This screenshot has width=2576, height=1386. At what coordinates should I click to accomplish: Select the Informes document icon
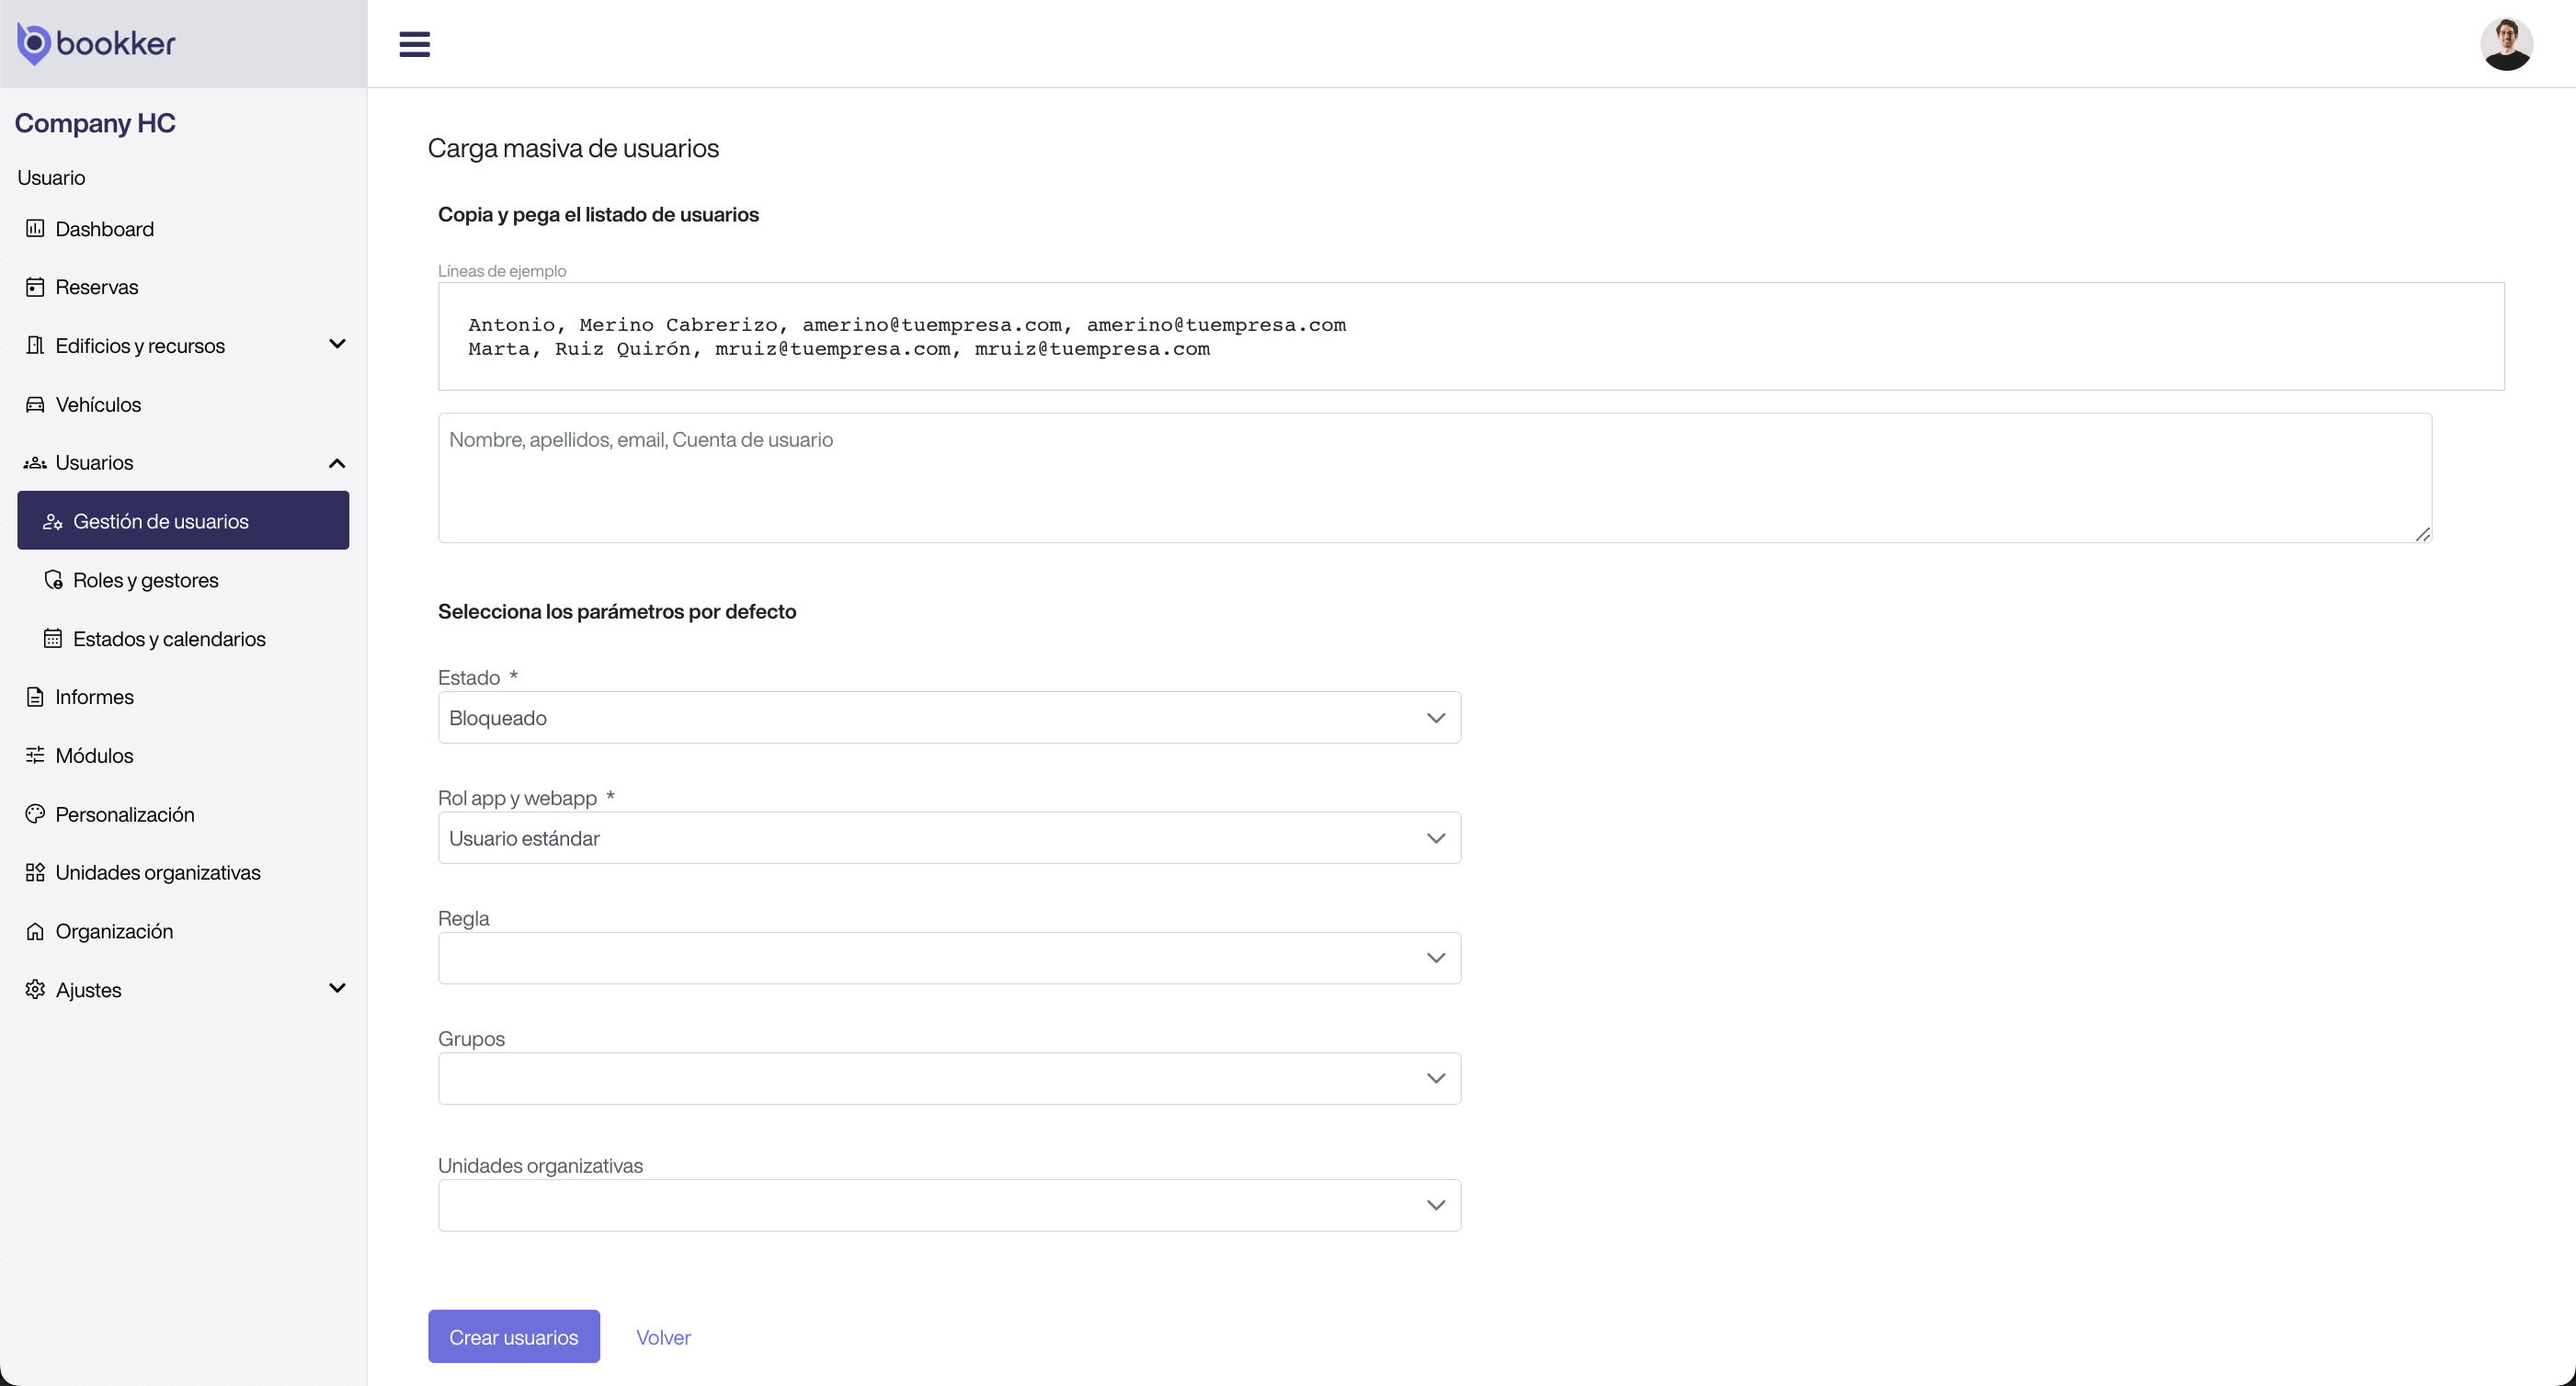click(x=36, y=697)
